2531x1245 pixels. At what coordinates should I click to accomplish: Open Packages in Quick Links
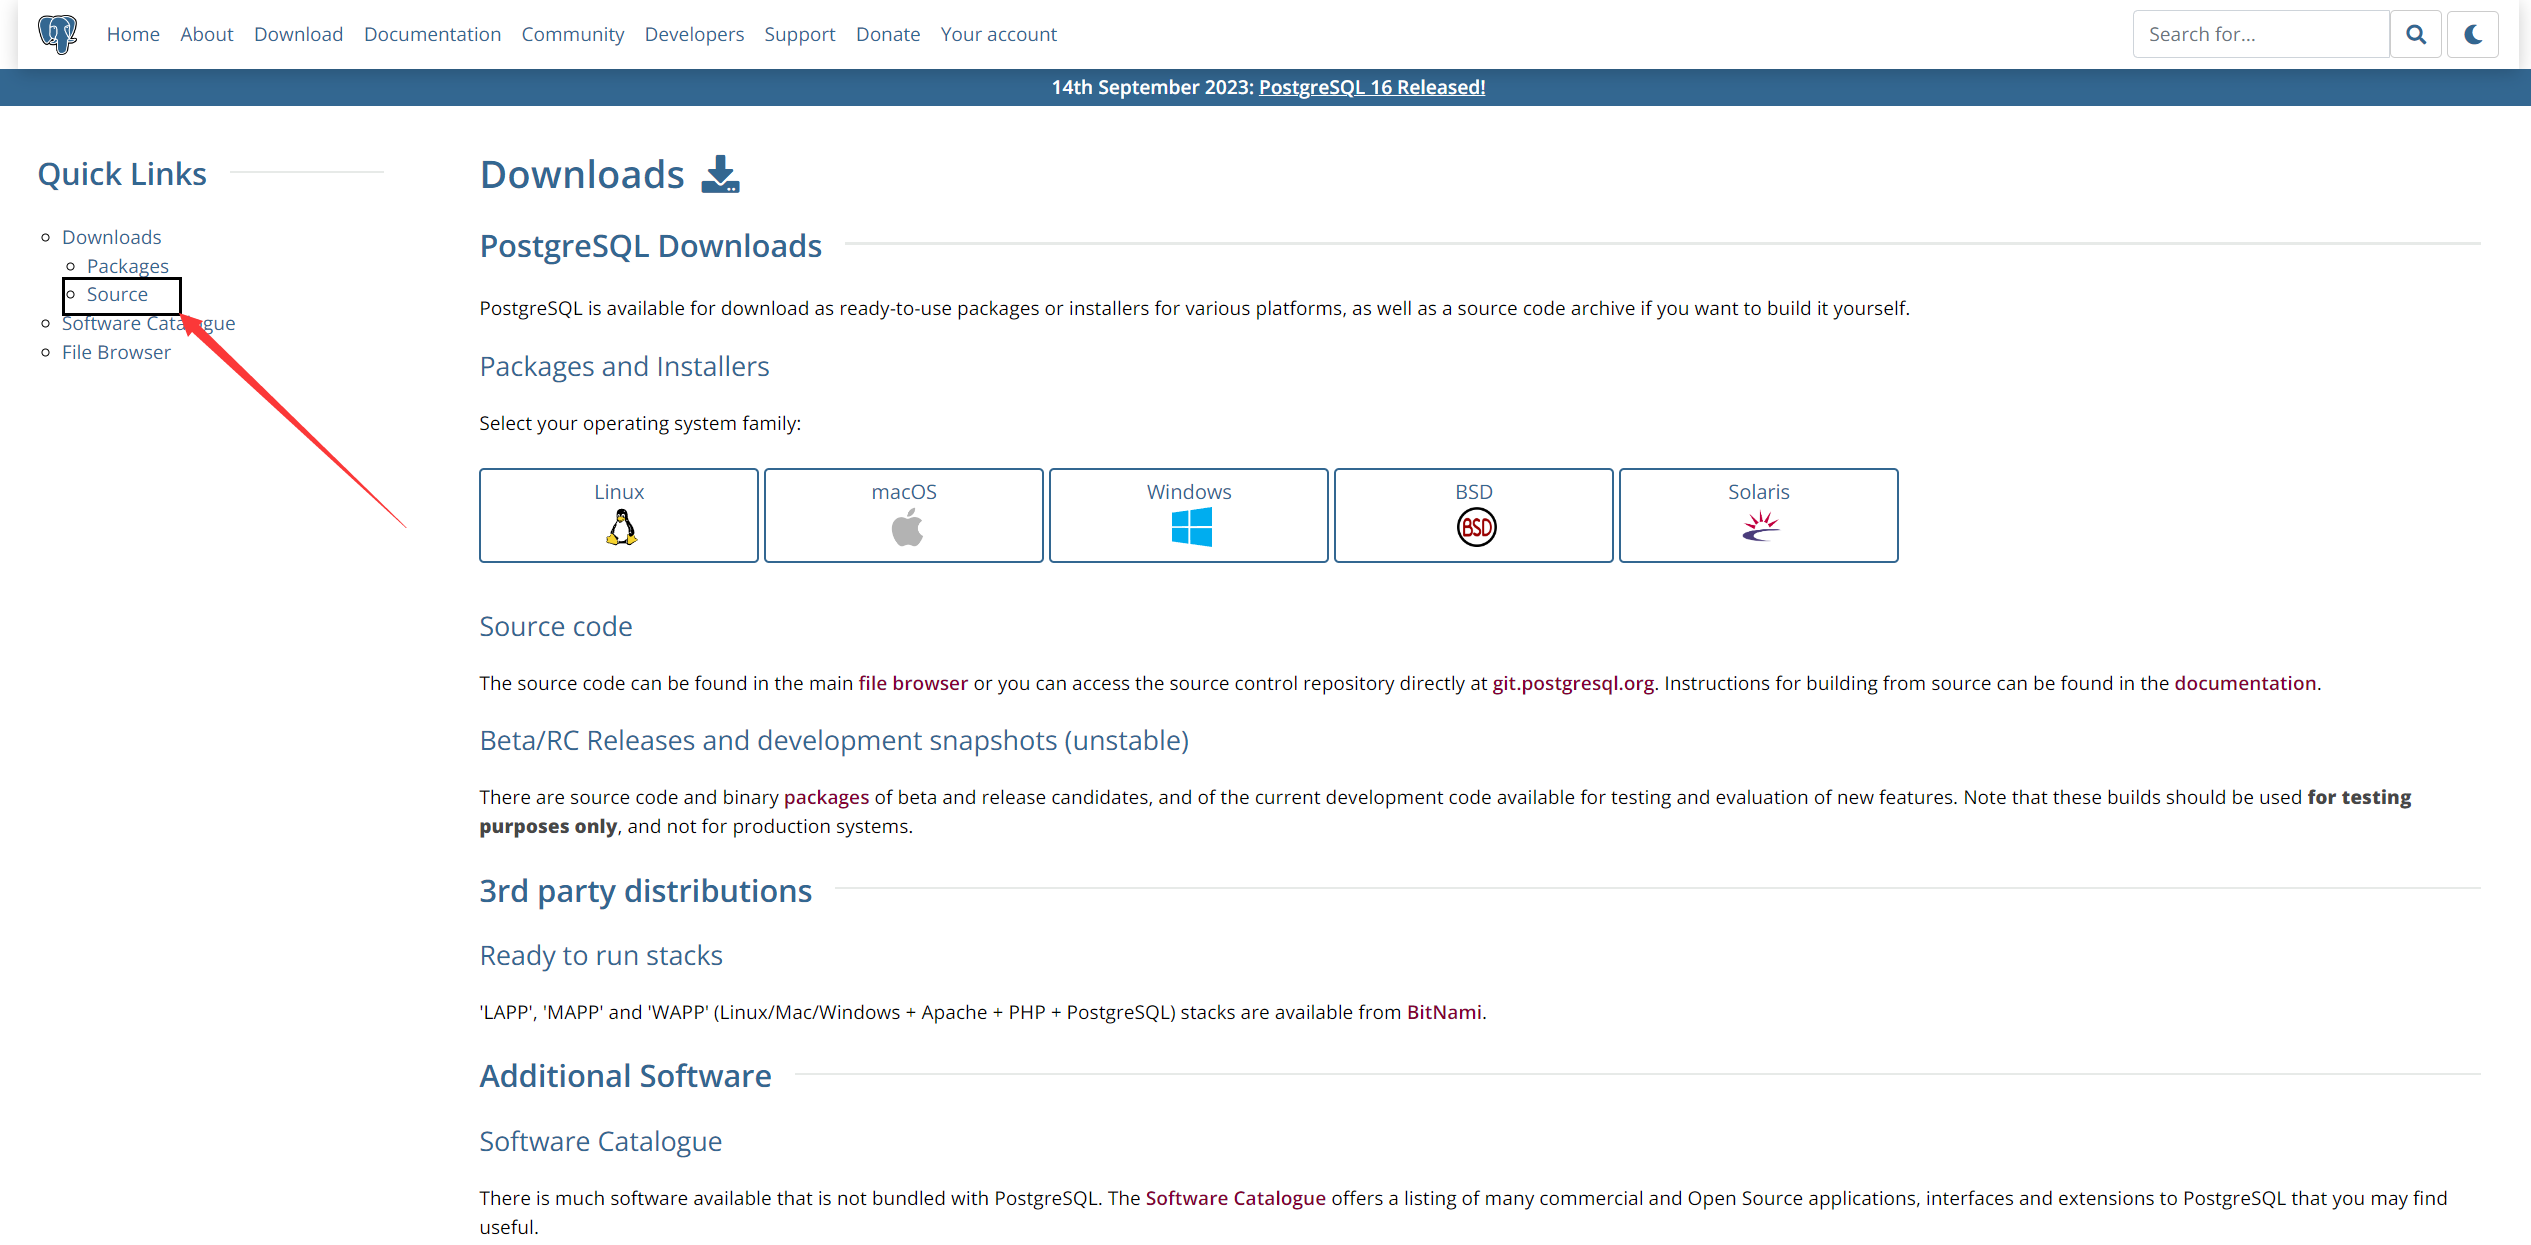coord(127,266)
